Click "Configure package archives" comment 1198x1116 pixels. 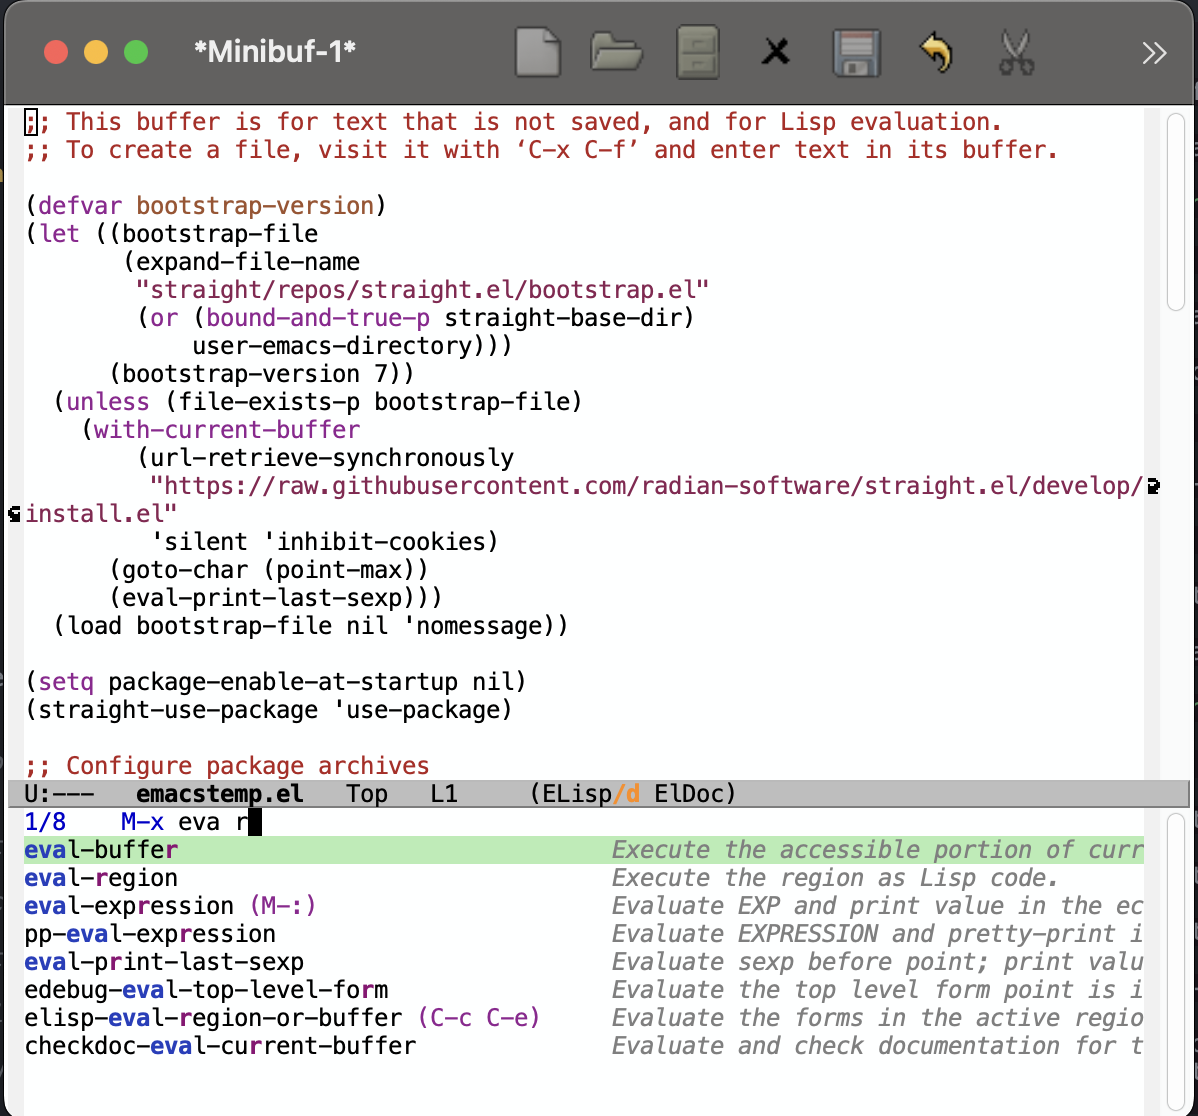coord(248,766)
